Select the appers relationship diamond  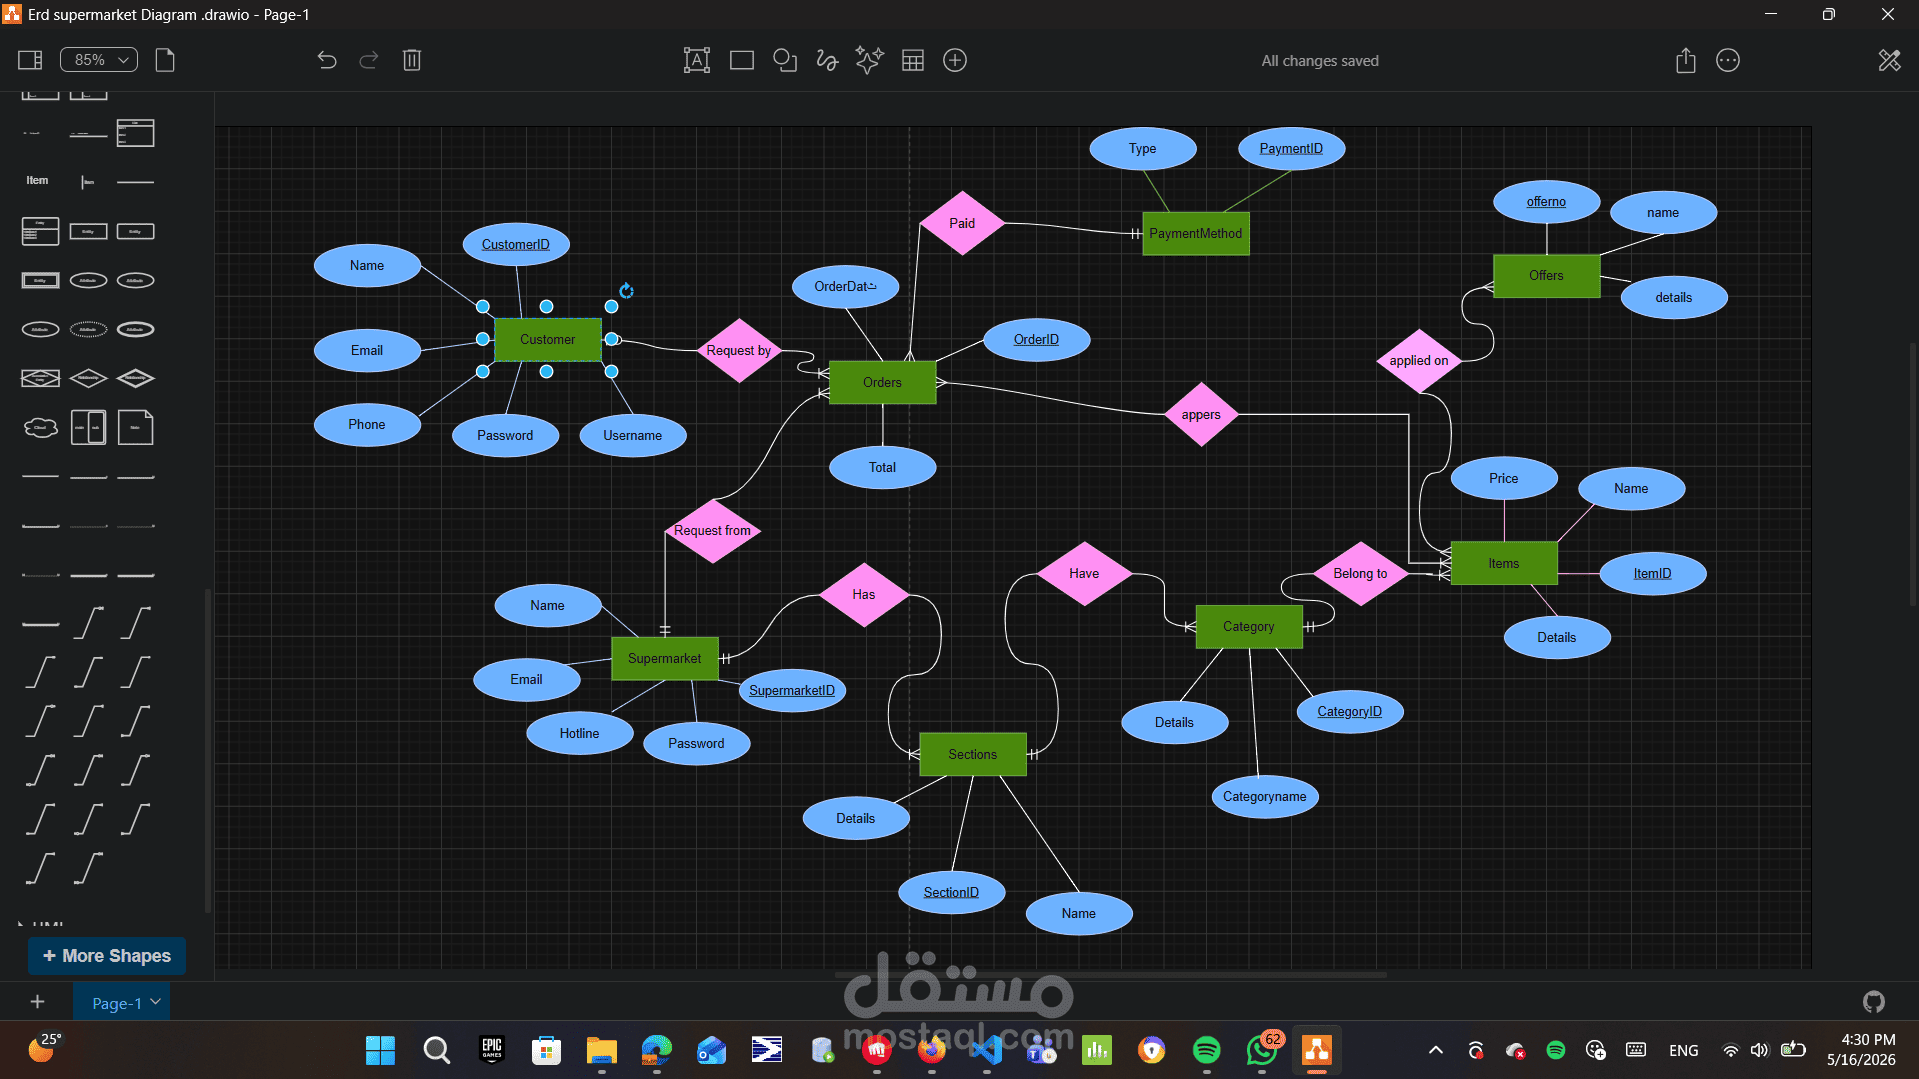pos(1201,415)
